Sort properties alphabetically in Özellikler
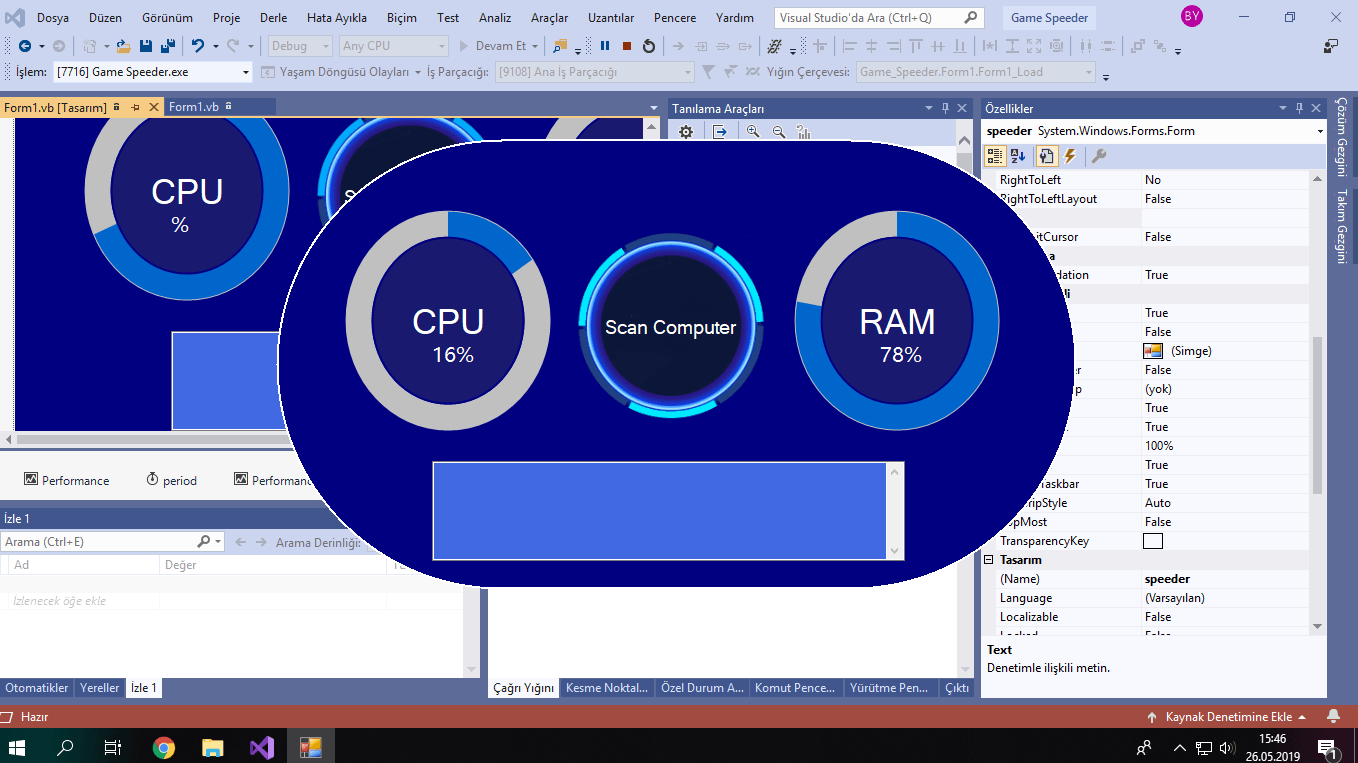 click(1018, 156)
